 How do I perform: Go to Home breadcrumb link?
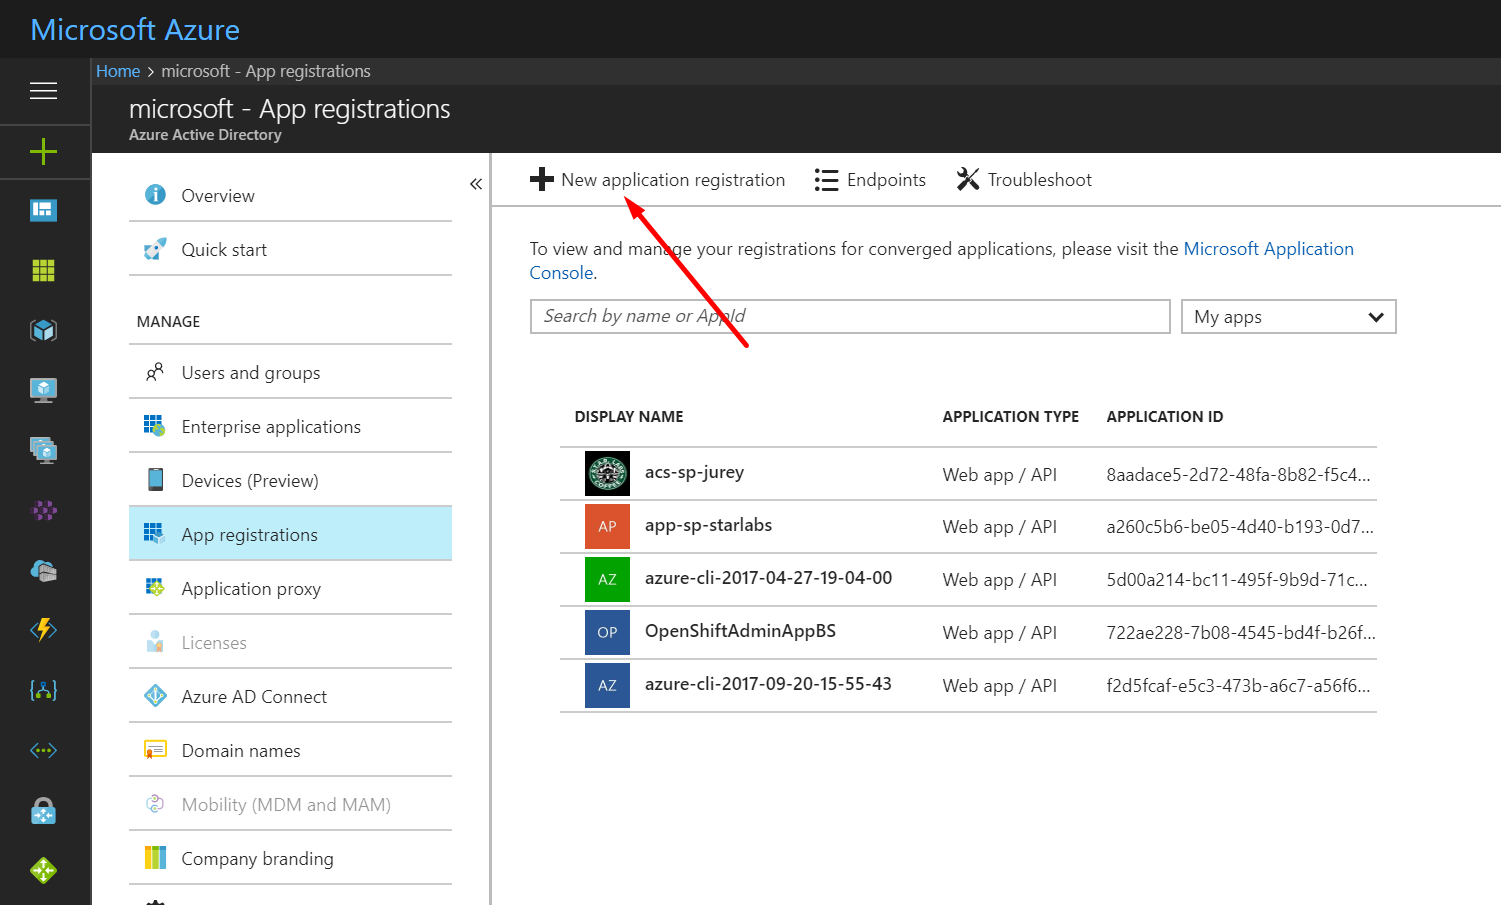118,71
